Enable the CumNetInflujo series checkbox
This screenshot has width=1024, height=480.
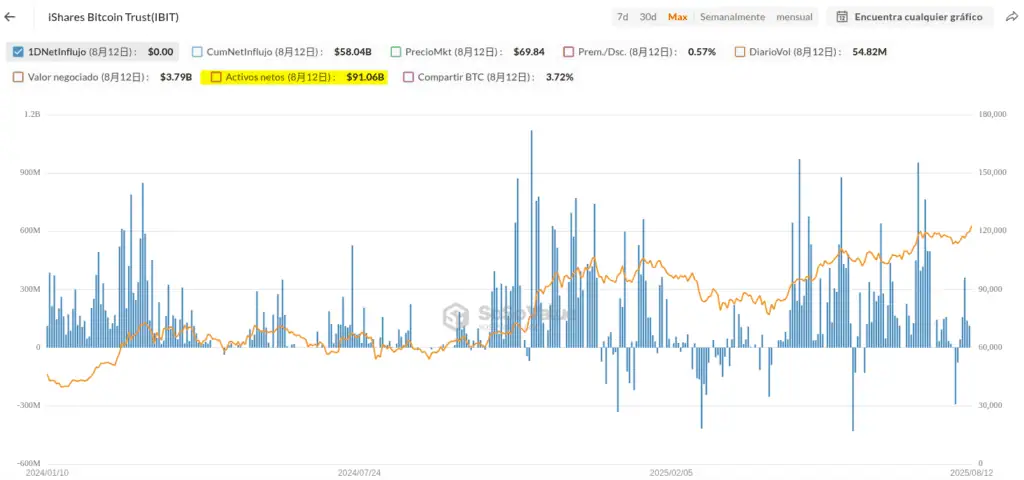point(197,52)
